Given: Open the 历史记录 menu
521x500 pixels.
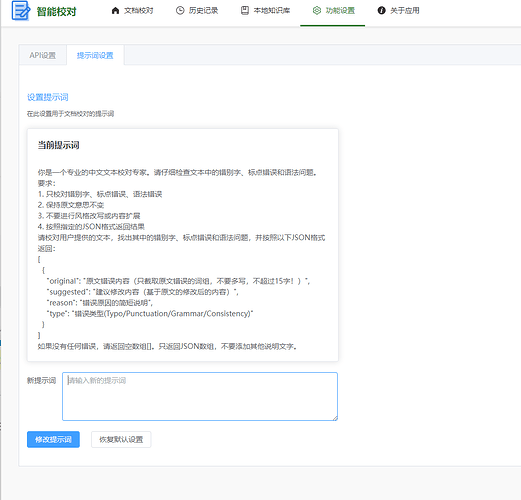Looking at the screenshot, I should (197, 11).
